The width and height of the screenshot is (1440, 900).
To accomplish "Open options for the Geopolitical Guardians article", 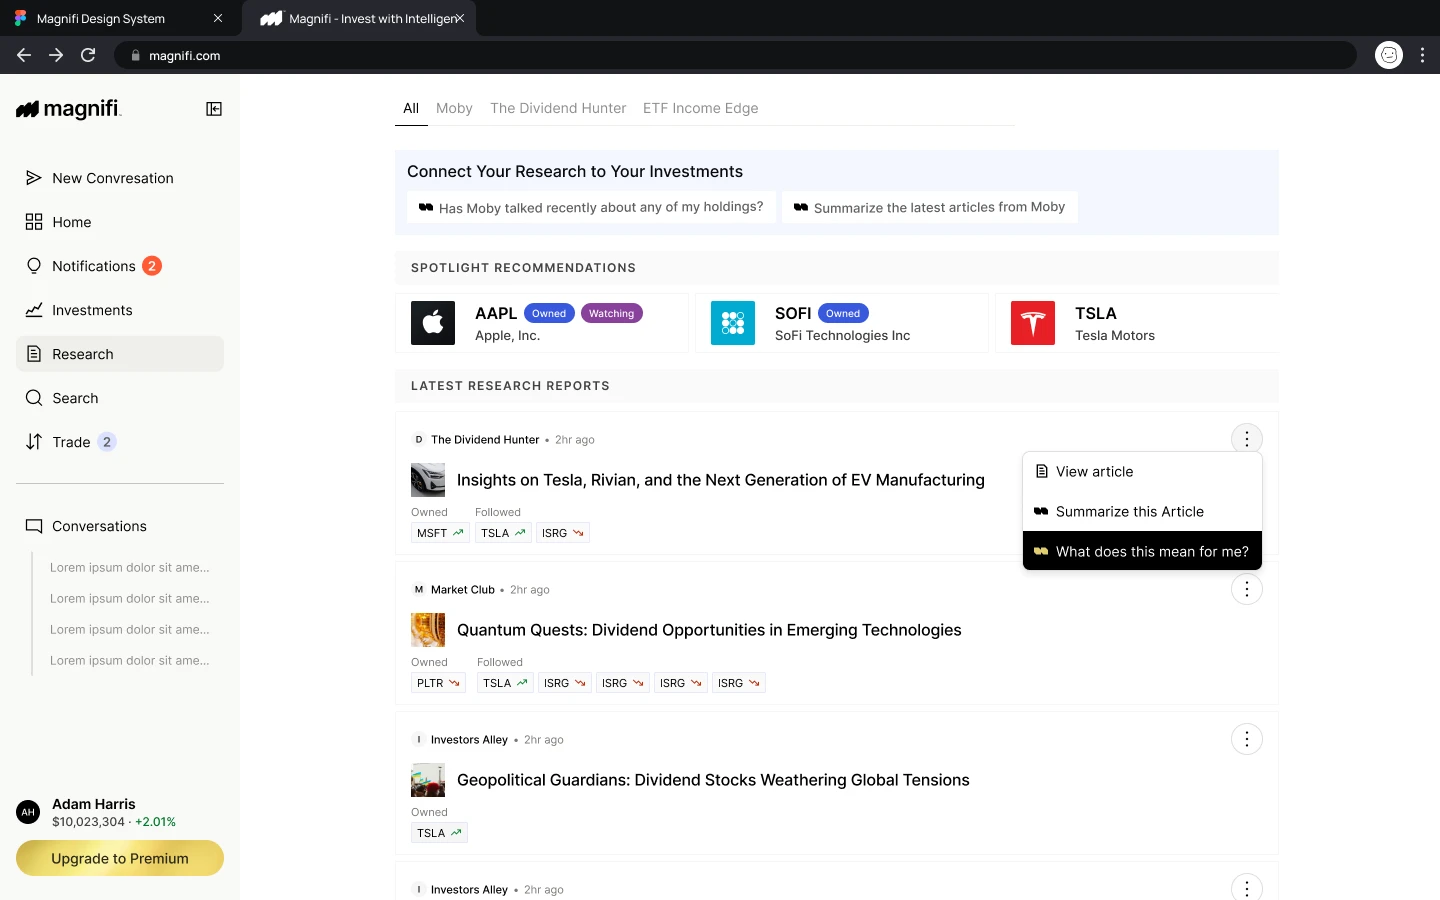I will (x=1246, y=739).
